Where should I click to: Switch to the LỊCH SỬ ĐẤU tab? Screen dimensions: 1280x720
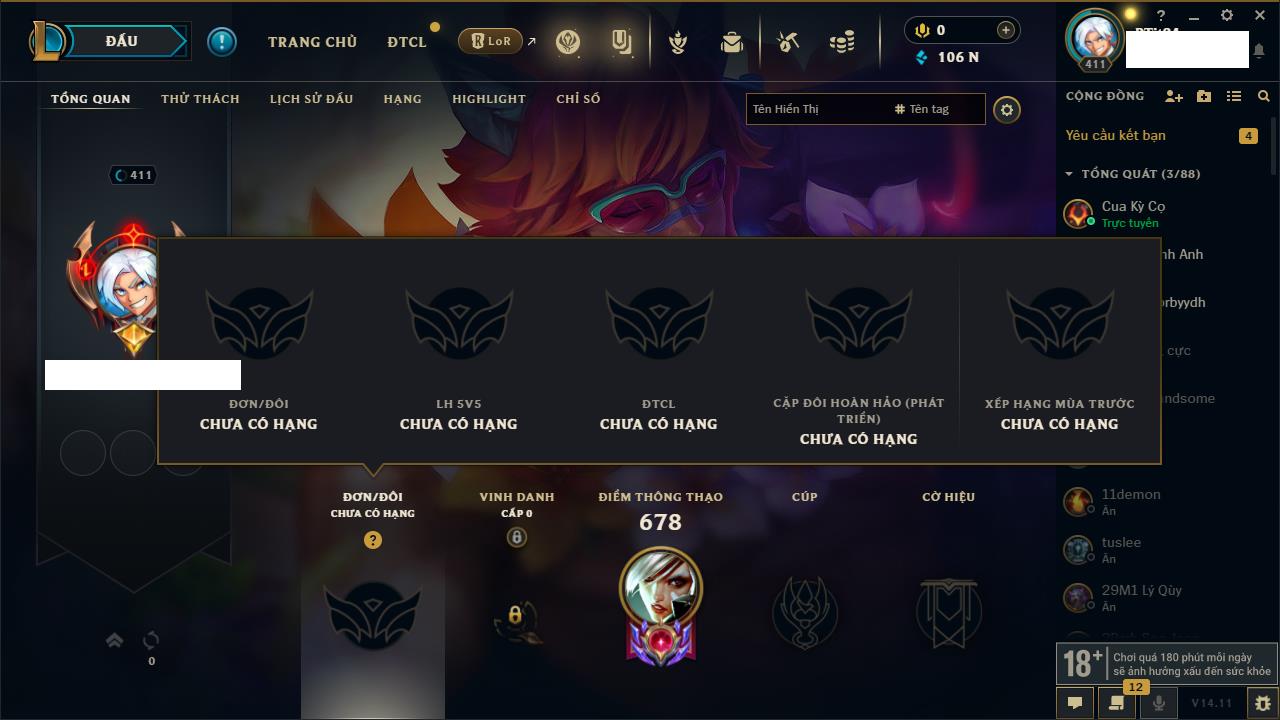[311, 99]
